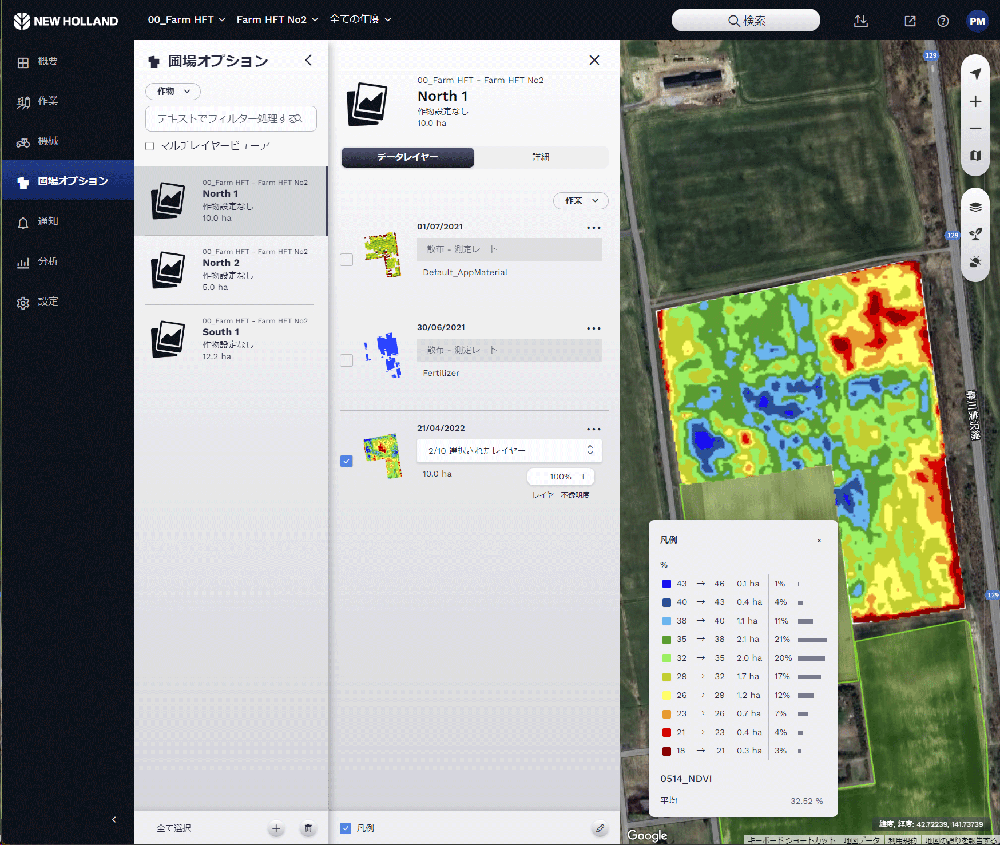This screenshot has height=845, width=1000.
Task: Collapse the field options panel arrow
Action: pos(308,60)
